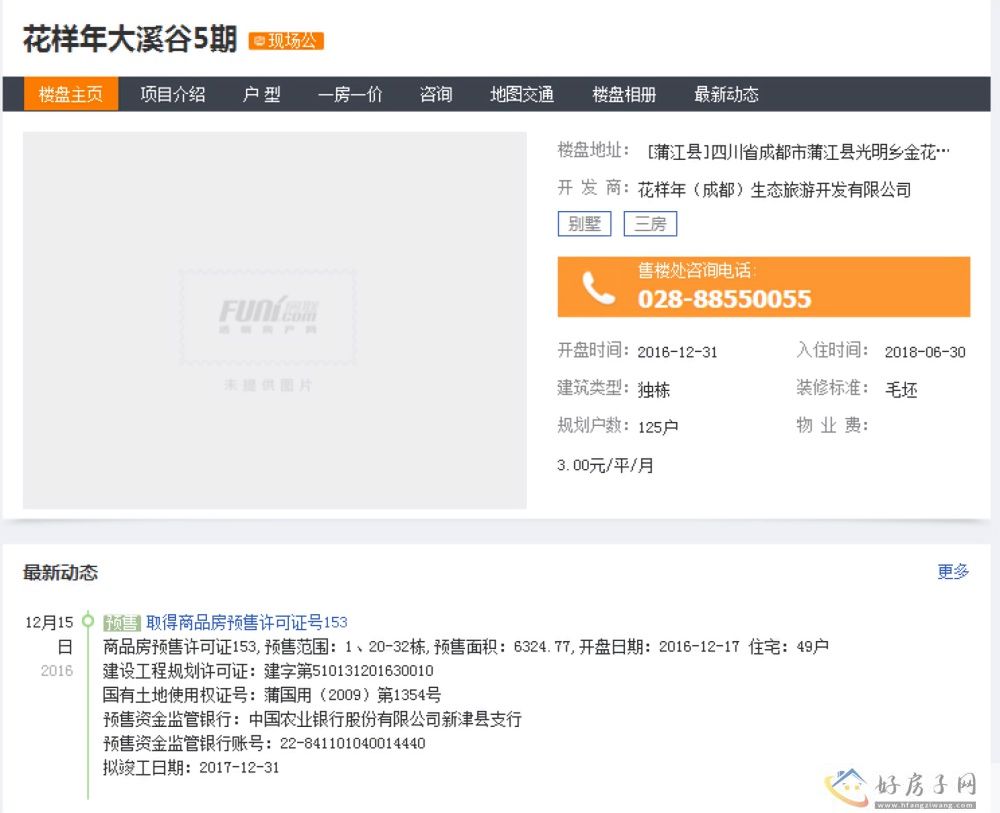
Task: Click the orange 现场公 badge
Action: (x=286, y=41)
